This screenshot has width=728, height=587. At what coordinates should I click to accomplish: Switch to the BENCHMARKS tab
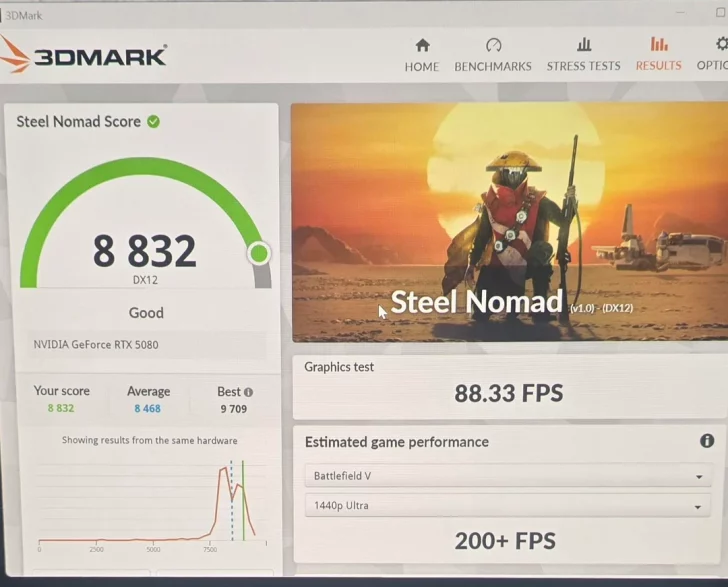pos(493,67)
